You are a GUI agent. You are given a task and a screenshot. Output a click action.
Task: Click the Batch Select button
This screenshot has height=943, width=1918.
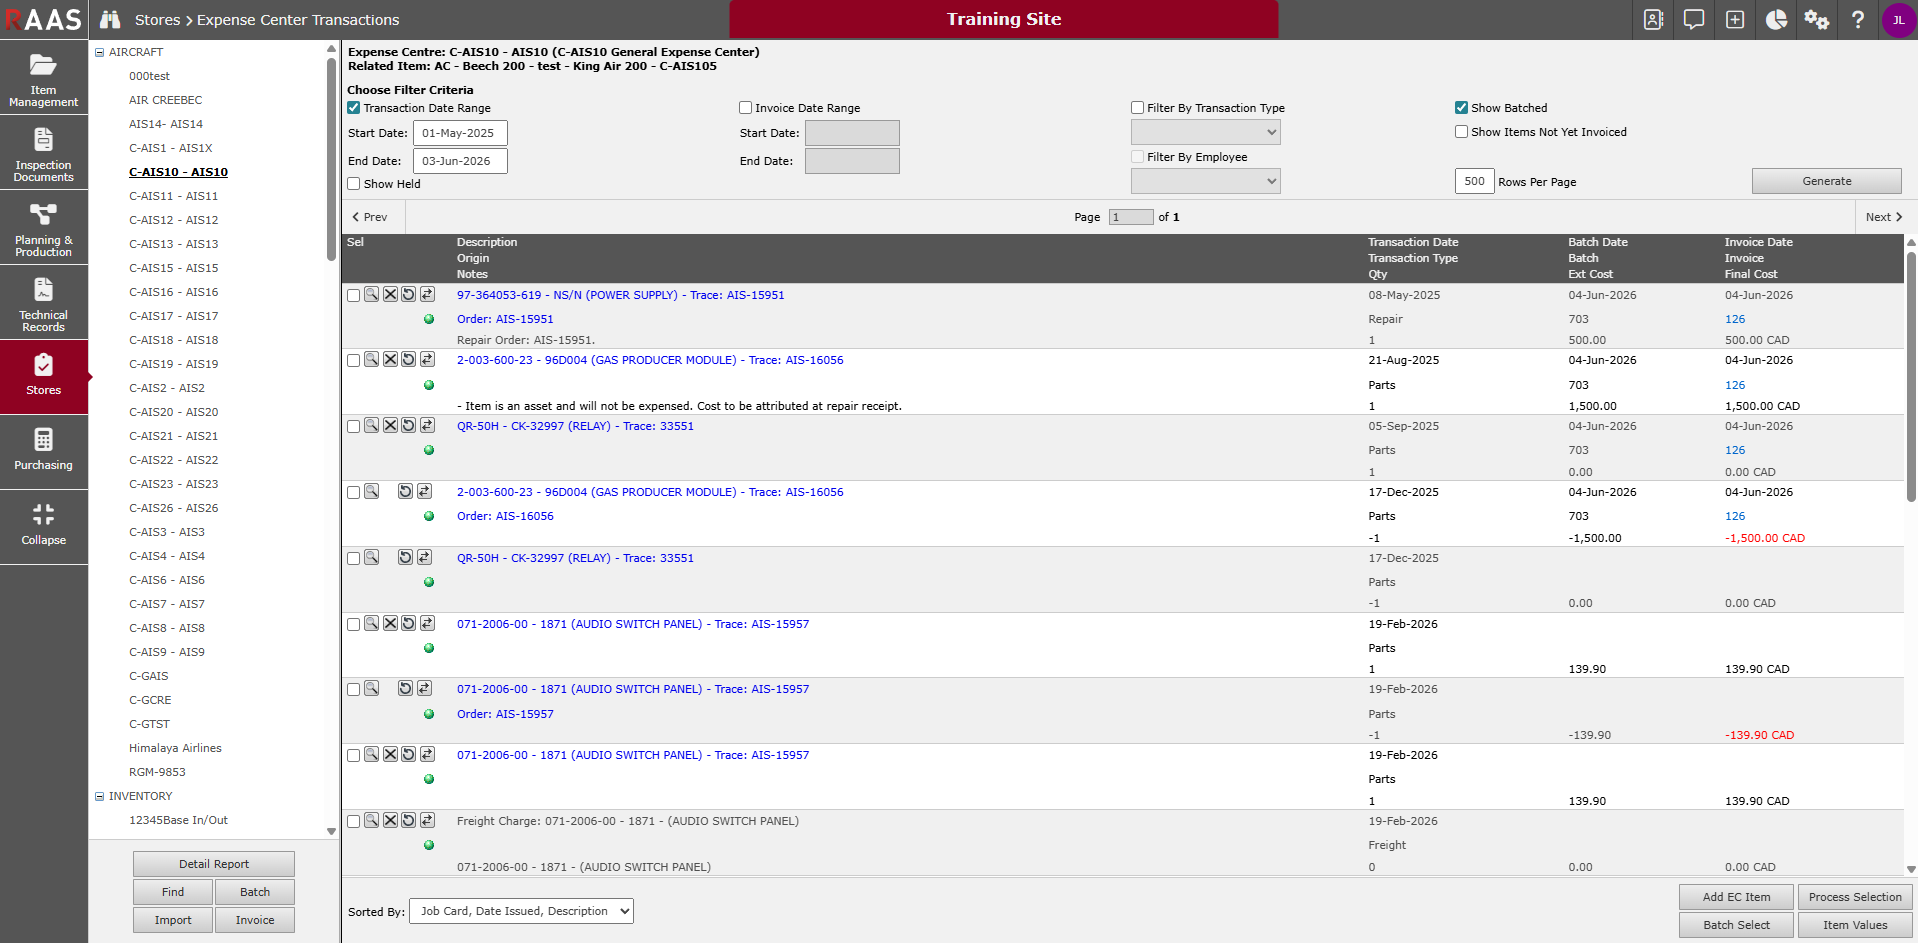(1736, 925)
